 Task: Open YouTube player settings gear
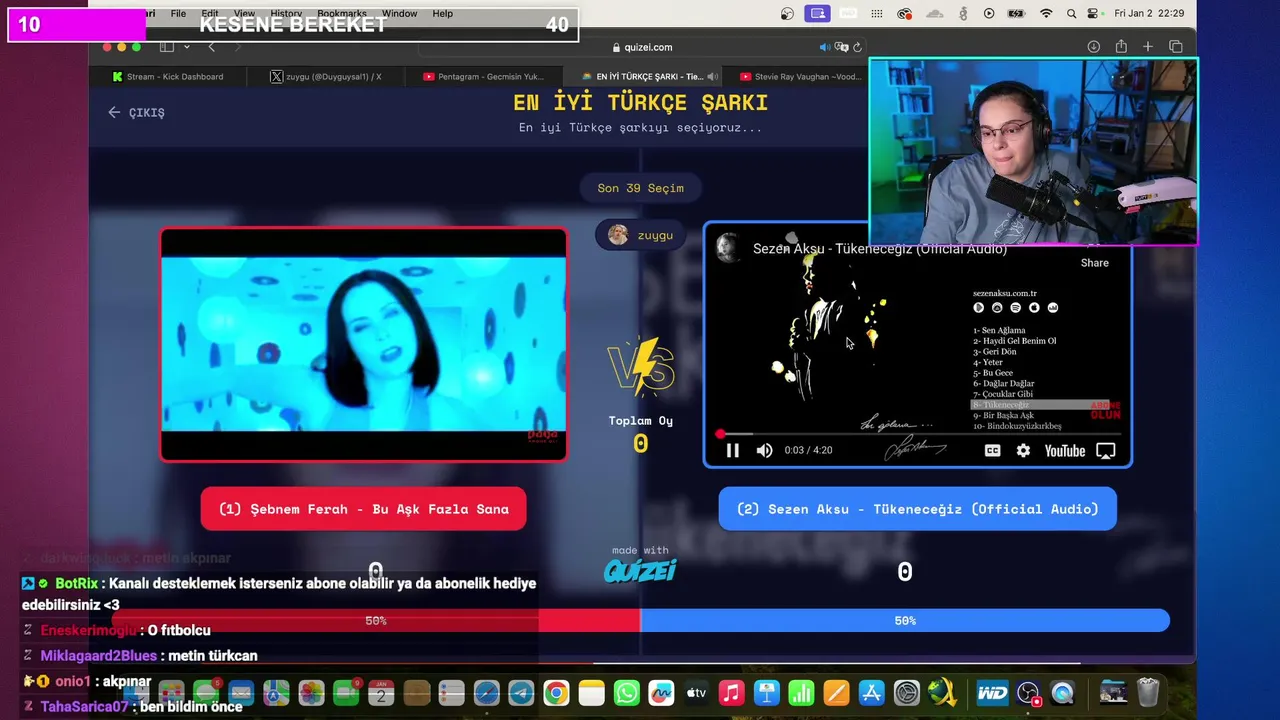(x=1023, y=451)
